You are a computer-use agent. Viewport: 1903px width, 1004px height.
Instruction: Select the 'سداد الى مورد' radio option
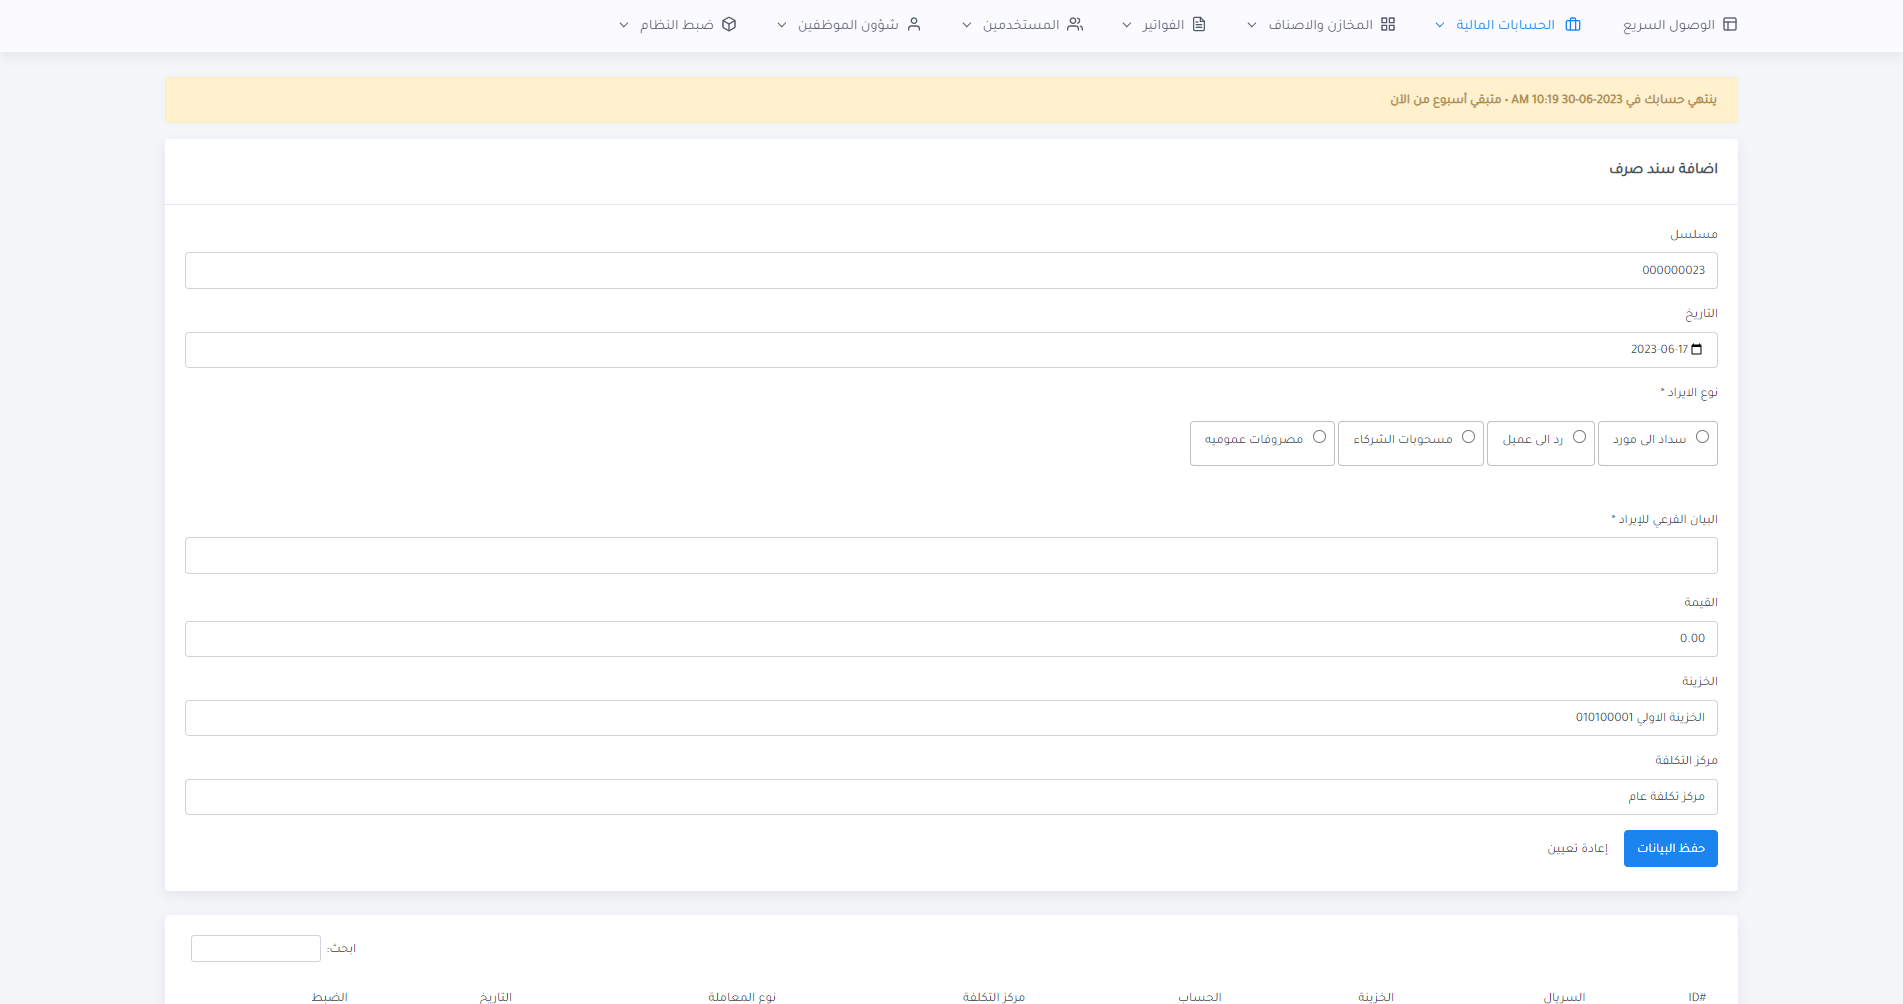point(1702,437)
